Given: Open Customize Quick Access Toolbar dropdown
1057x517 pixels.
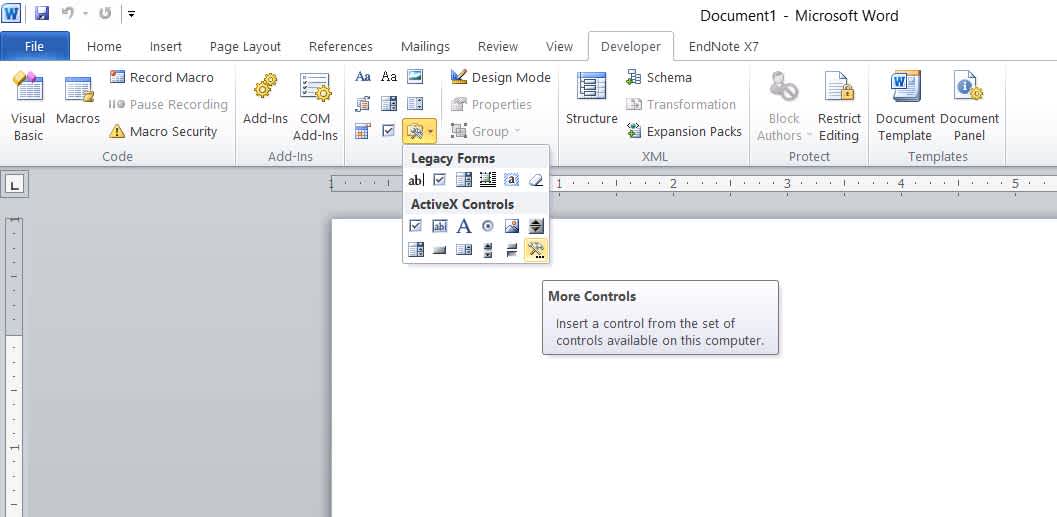Looking at the screenshot, I should click(131, 13).
